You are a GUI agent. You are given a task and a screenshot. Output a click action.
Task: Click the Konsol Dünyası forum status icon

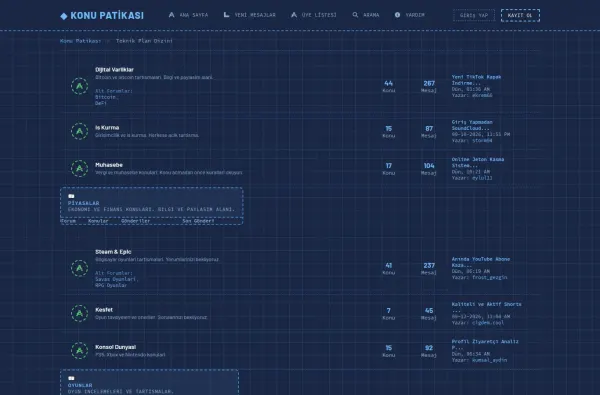[x=80, y=351]
